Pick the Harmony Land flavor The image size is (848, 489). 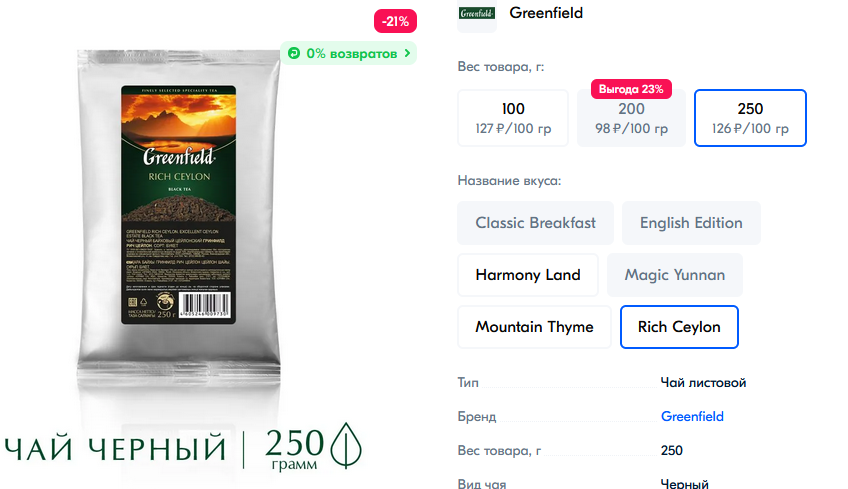[528, 275]
